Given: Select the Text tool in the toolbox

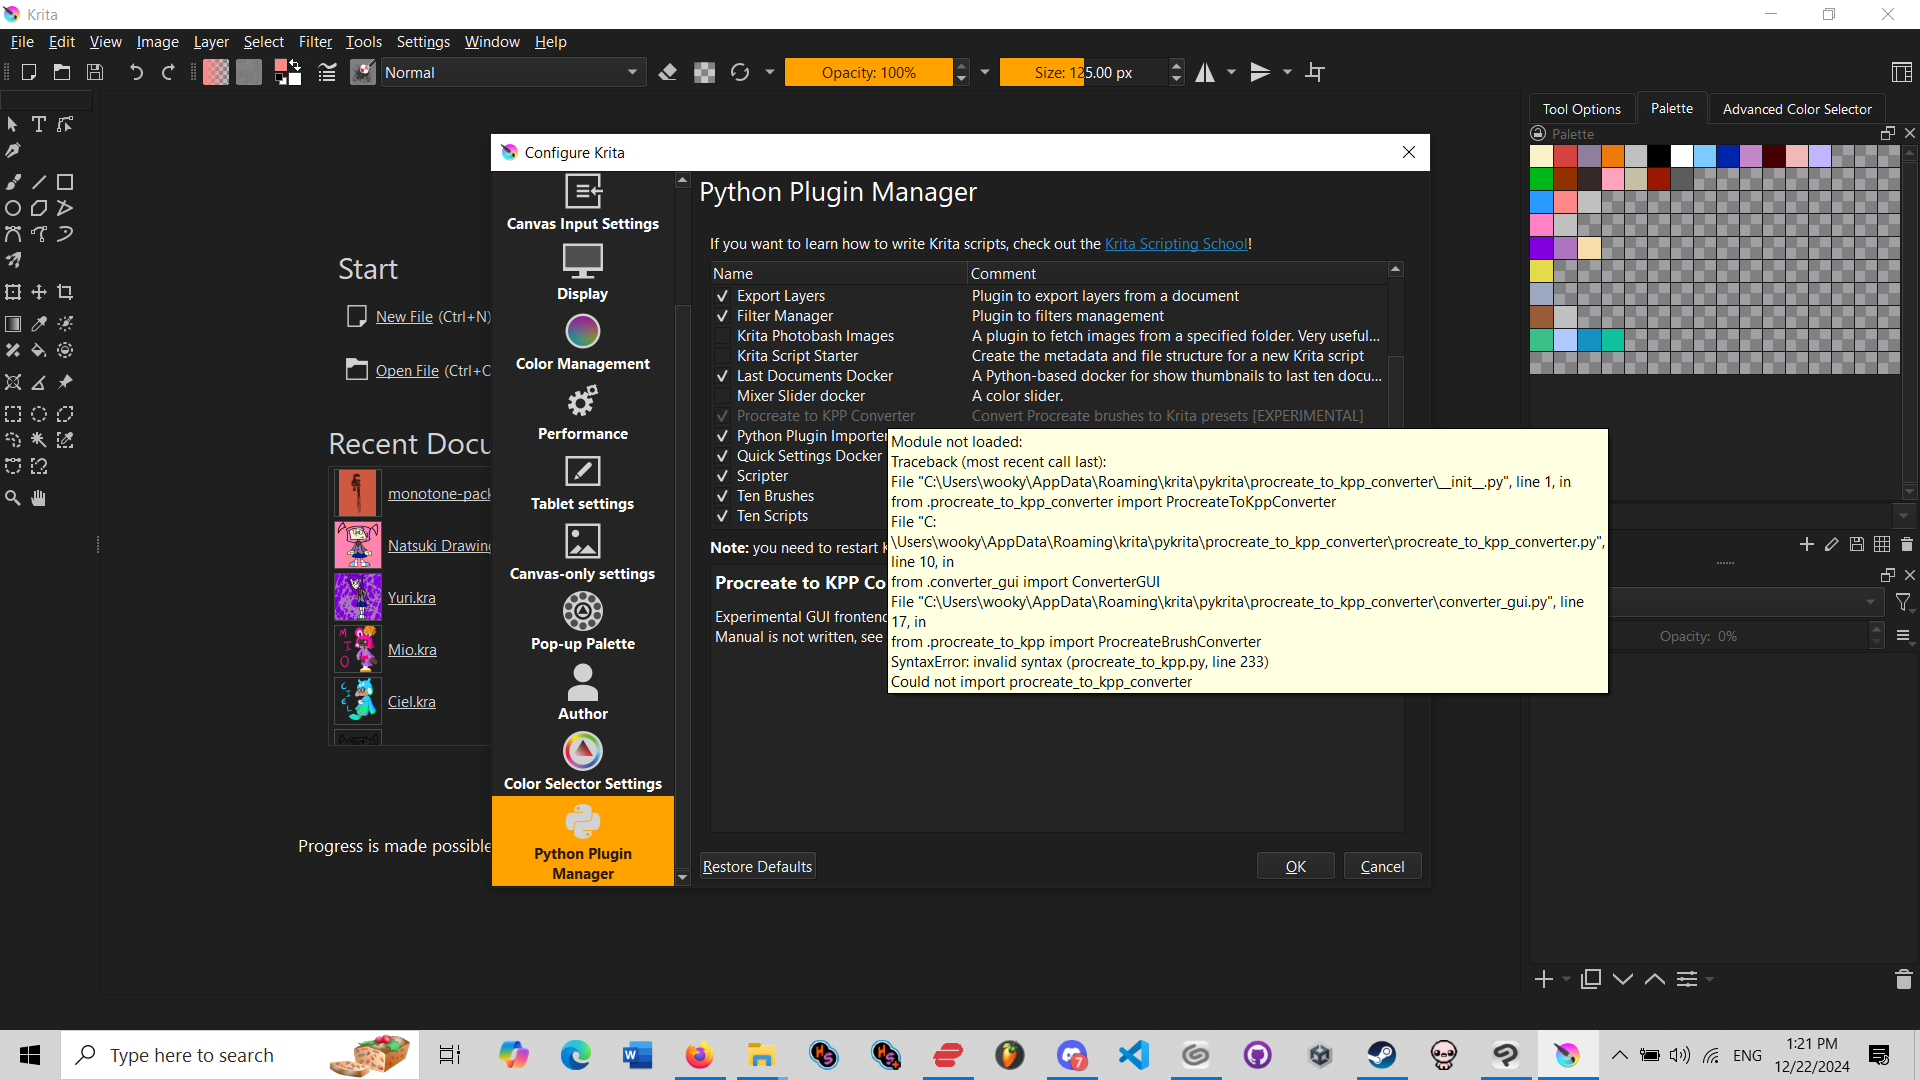Looking at the screenshot, I should click(x=39, y=124).
